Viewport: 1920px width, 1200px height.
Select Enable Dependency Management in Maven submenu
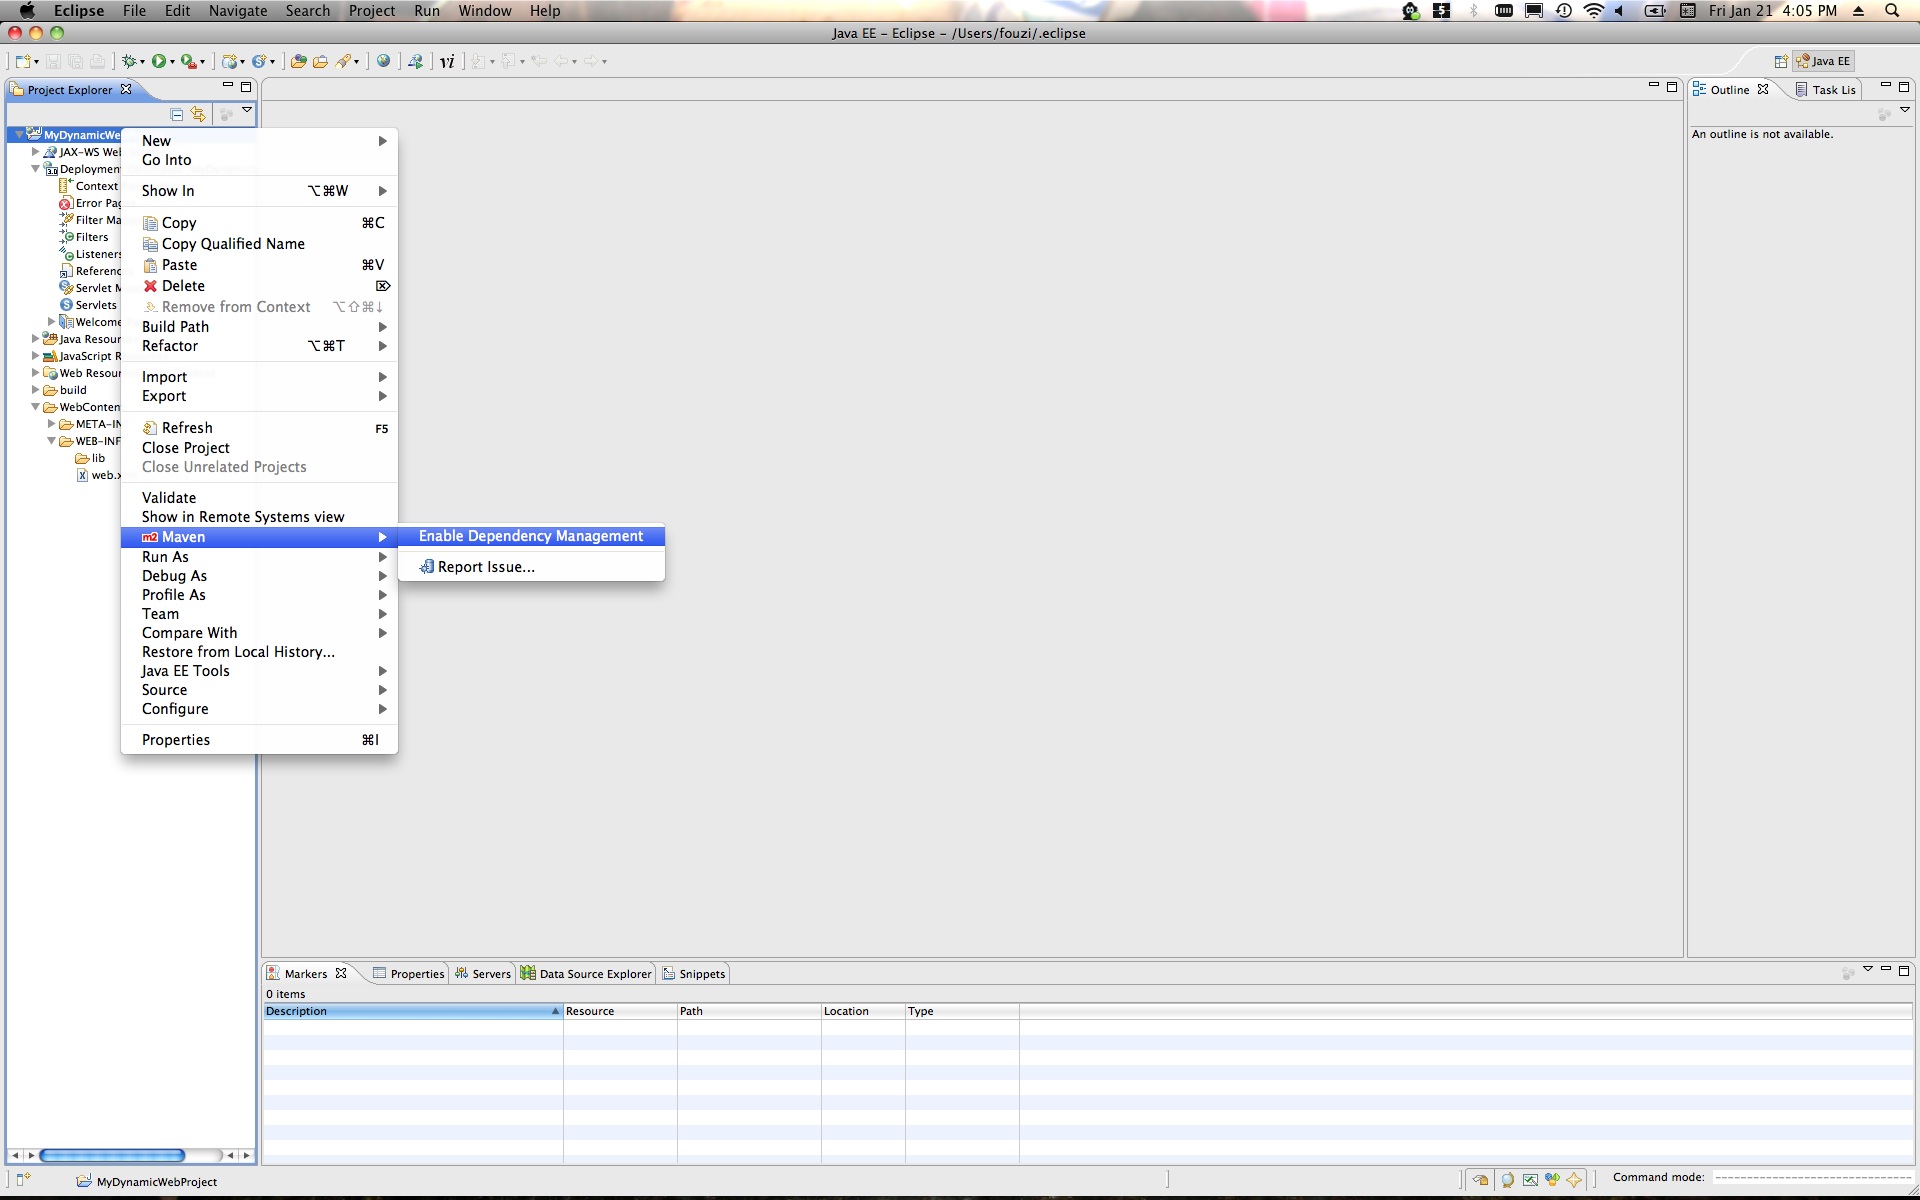531,536
